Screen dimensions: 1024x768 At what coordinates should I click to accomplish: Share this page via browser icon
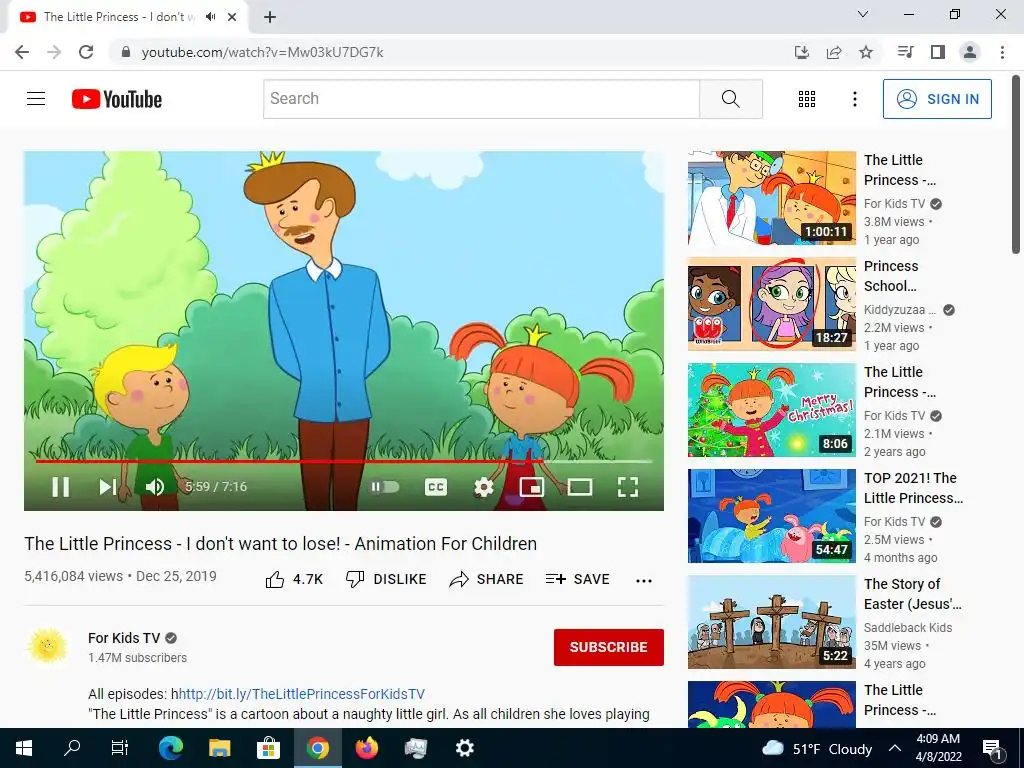834,52
